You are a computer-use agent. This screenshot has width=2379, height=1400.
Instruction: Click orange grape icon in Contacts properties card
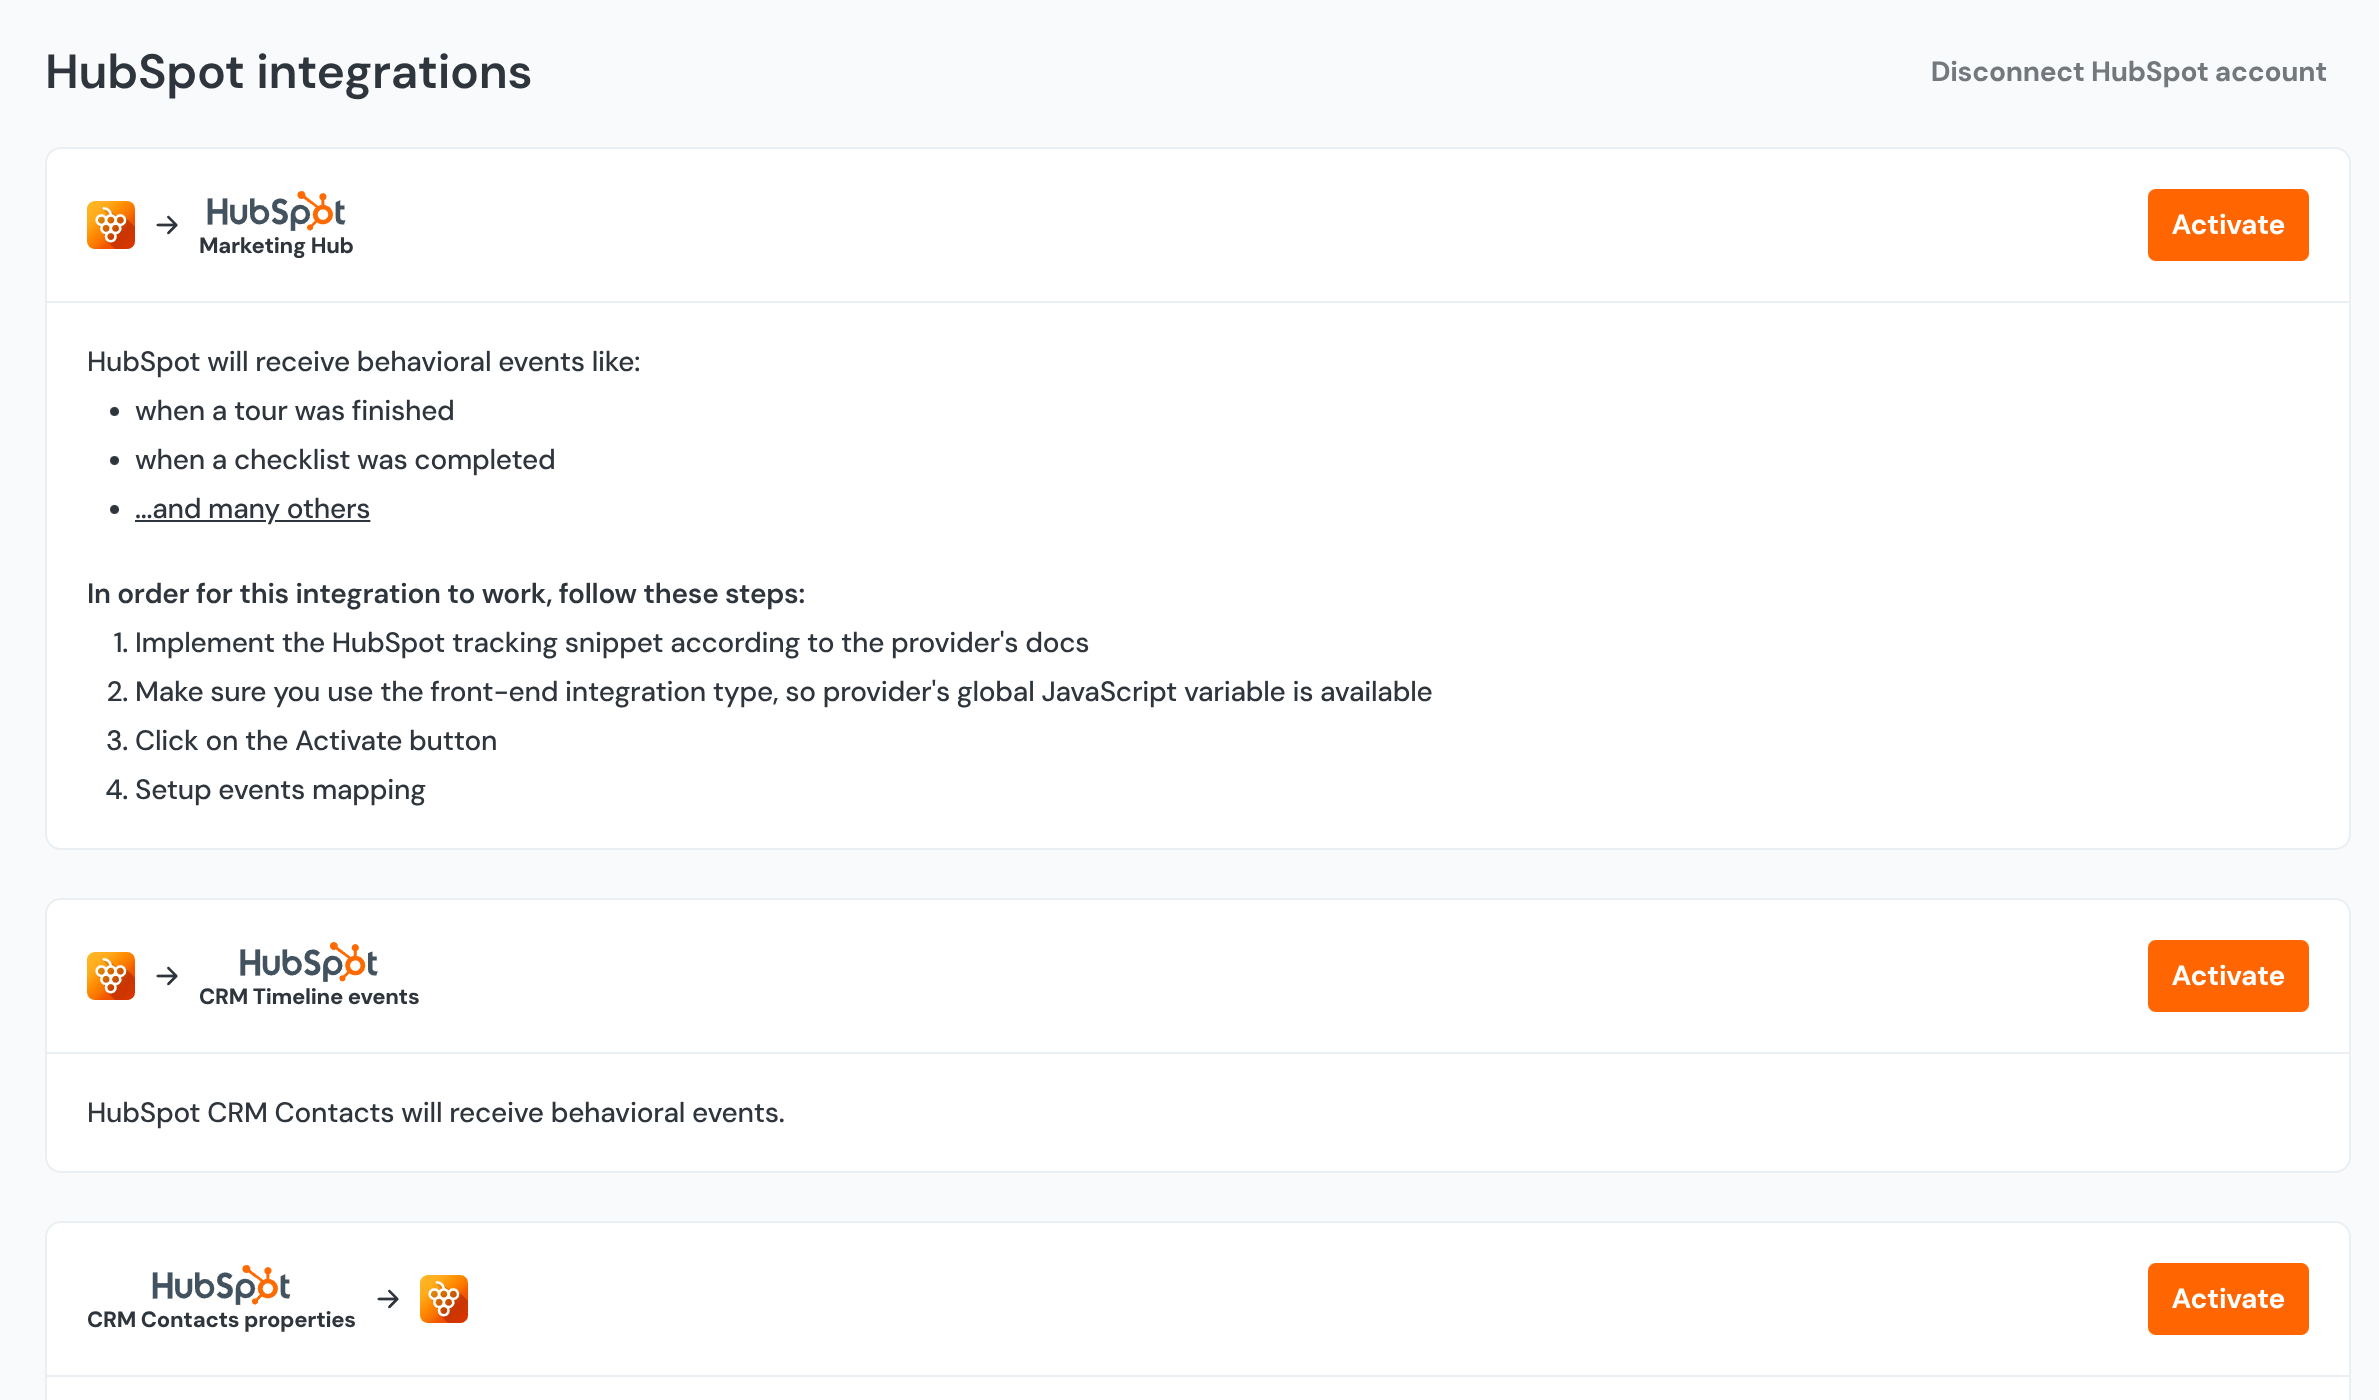pyautogui.click(x=444, y=1299)
